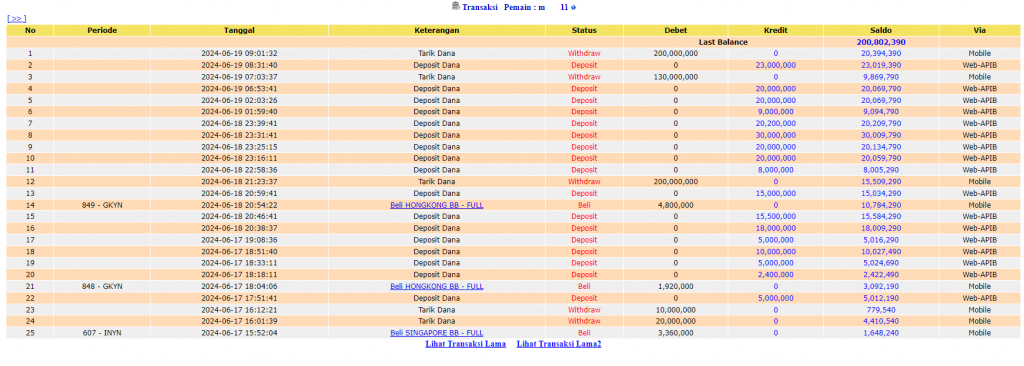The width and height of the screenshot is (1024, 366).
Task: Click the Keterangan column header
Action: point(437,30)
